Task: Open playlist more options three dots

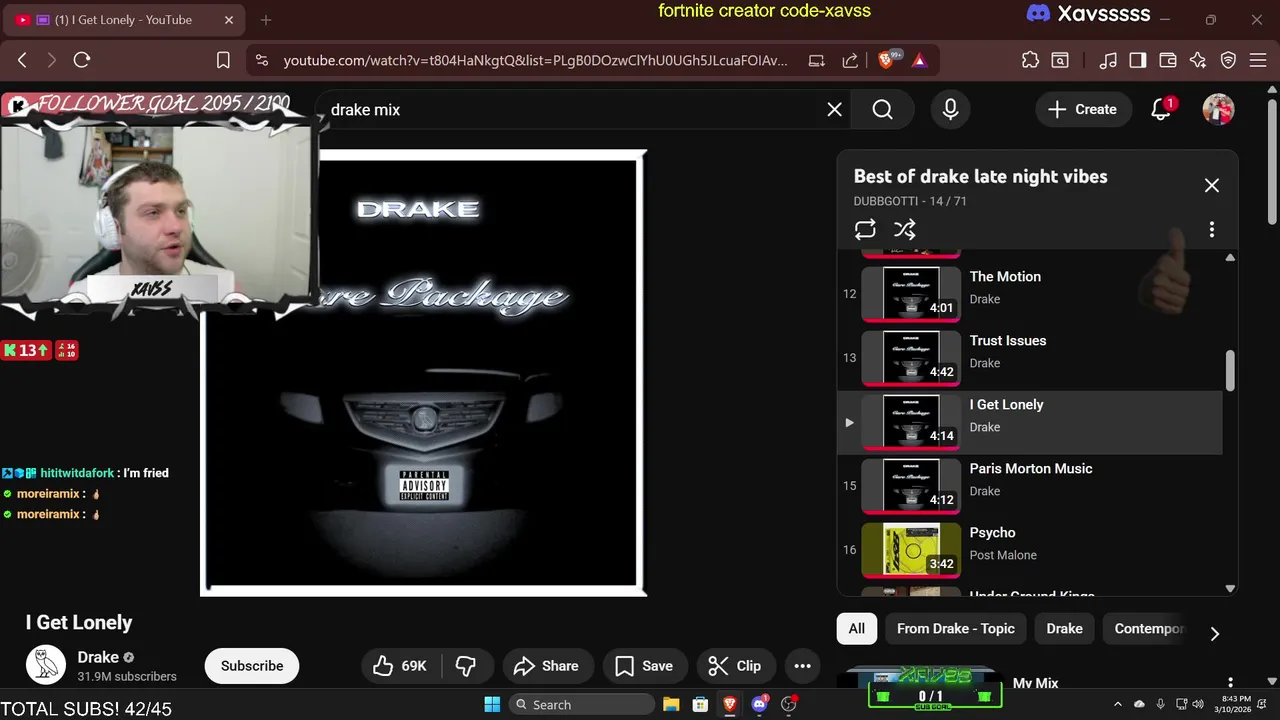Action: 1211,229
